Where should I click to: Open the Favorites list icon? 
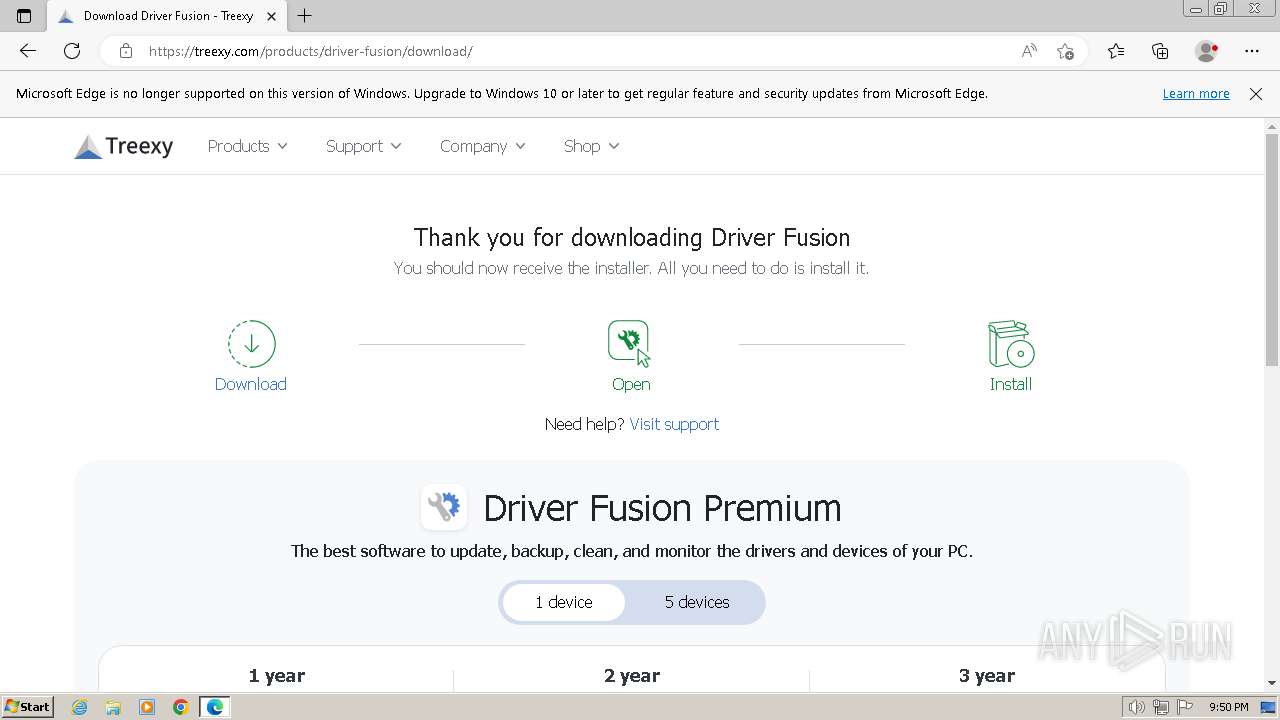coord(1116,51)
